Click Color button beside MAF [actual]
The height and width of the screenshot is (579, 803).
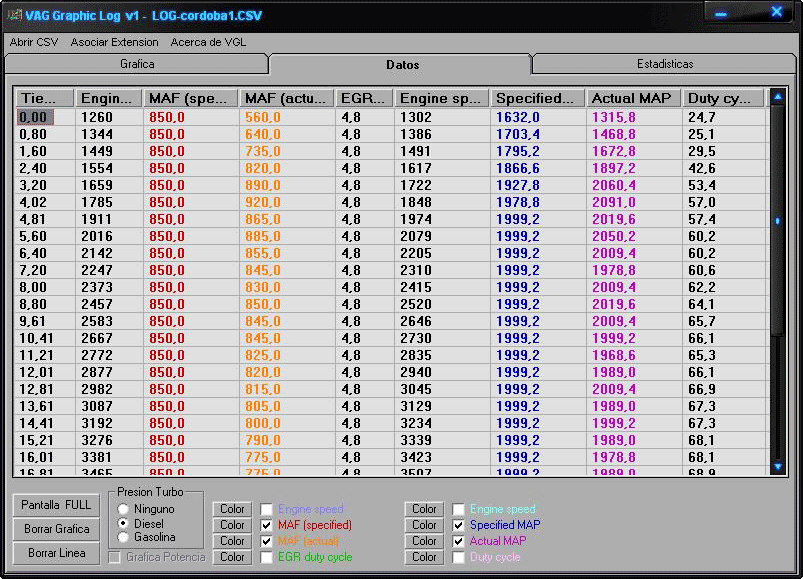click(232, 541)
